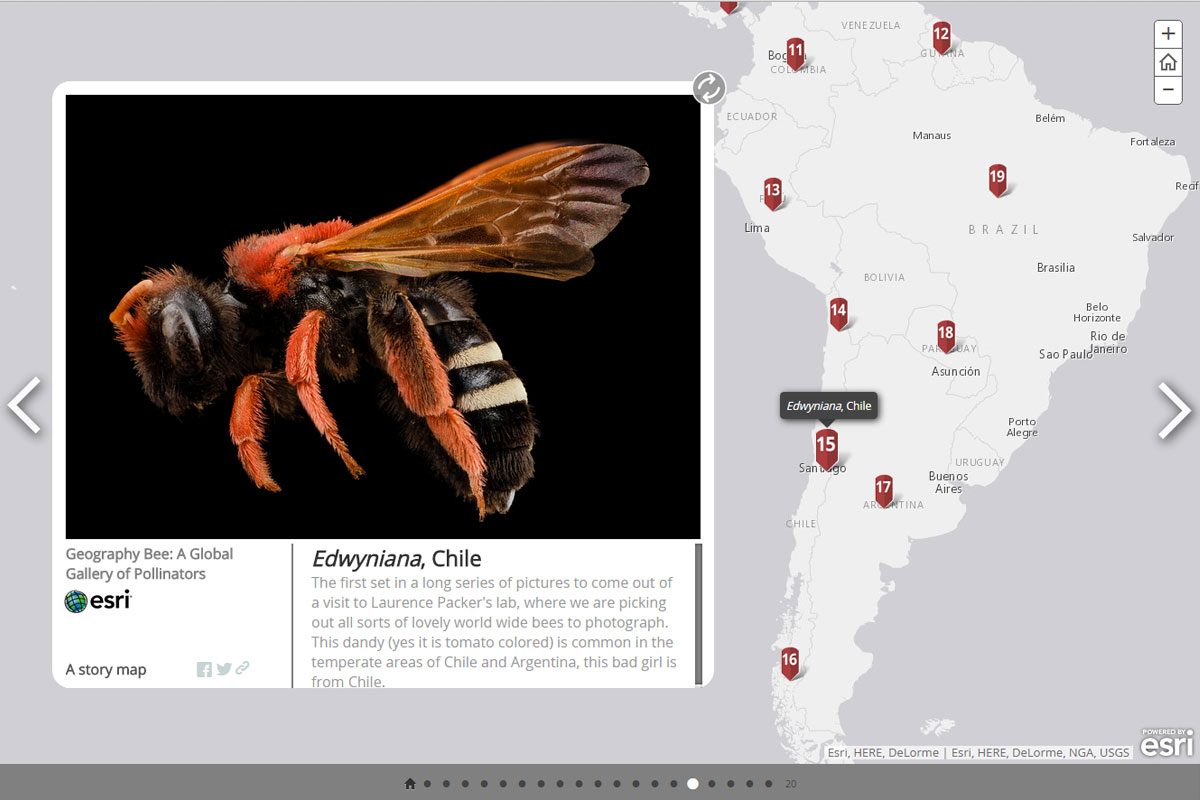Jump to the first dot after the home icon
This screenshot has width=1200, height=800.
[428, 784]
